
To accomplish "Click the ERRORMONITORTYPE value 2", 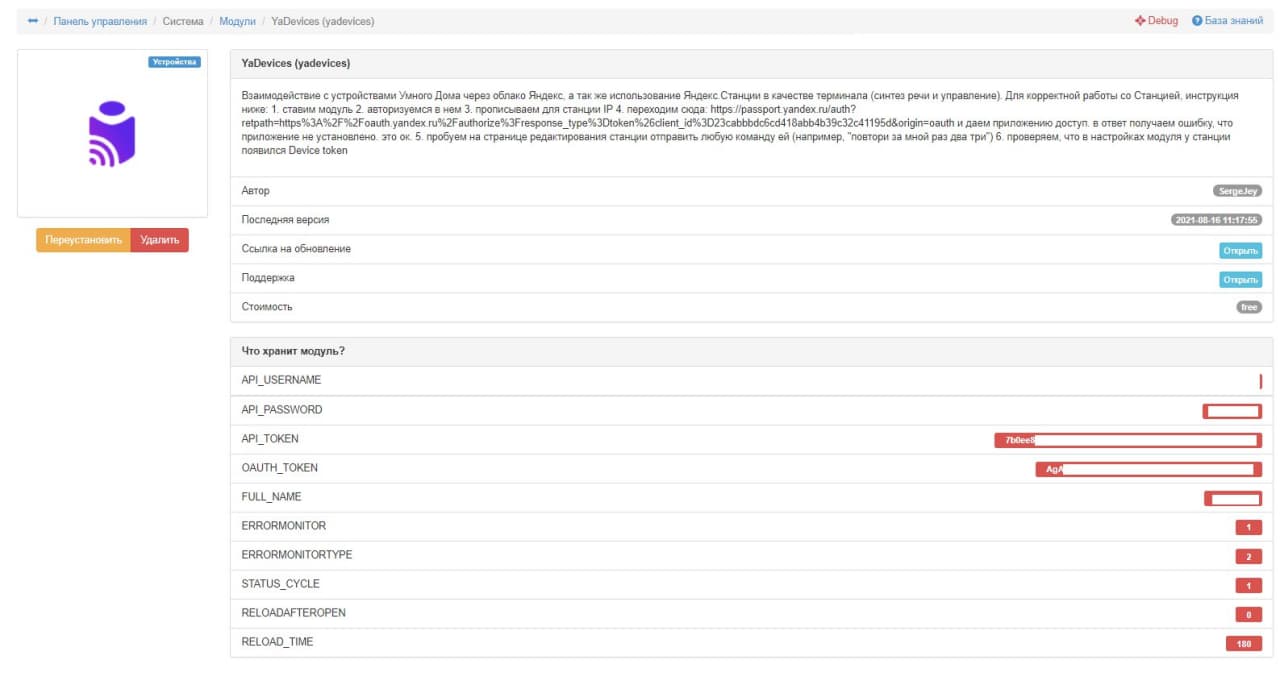I will click(x=1248, y=556).
